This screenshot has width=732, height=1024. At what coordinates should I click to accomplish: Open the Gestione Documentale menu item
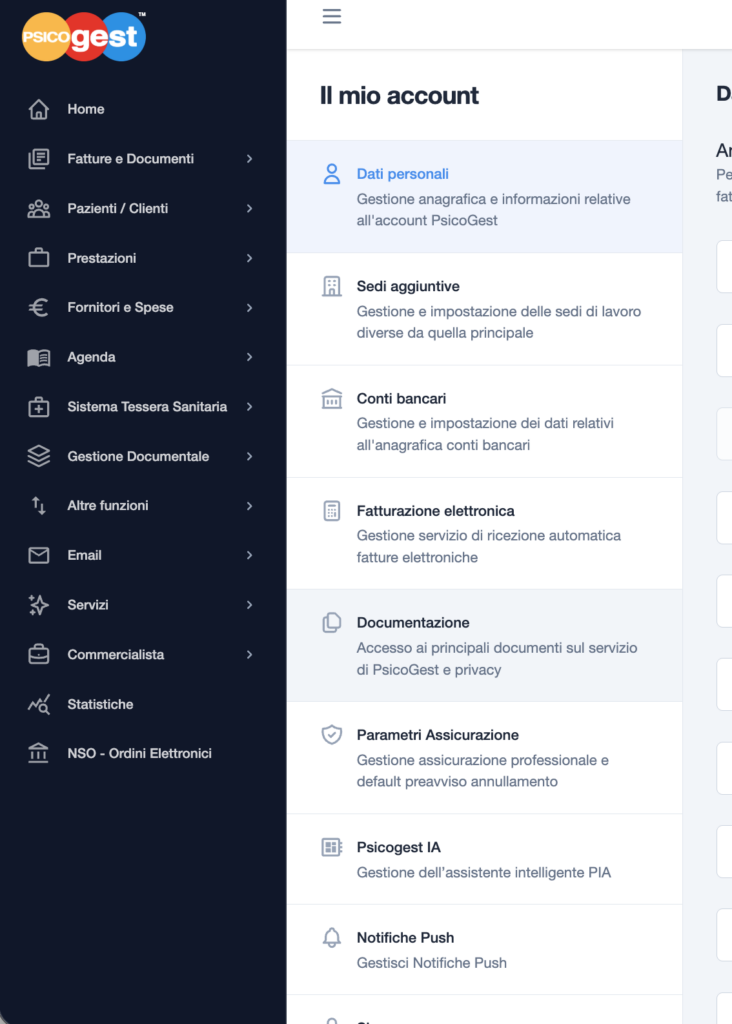pos(138,456)
